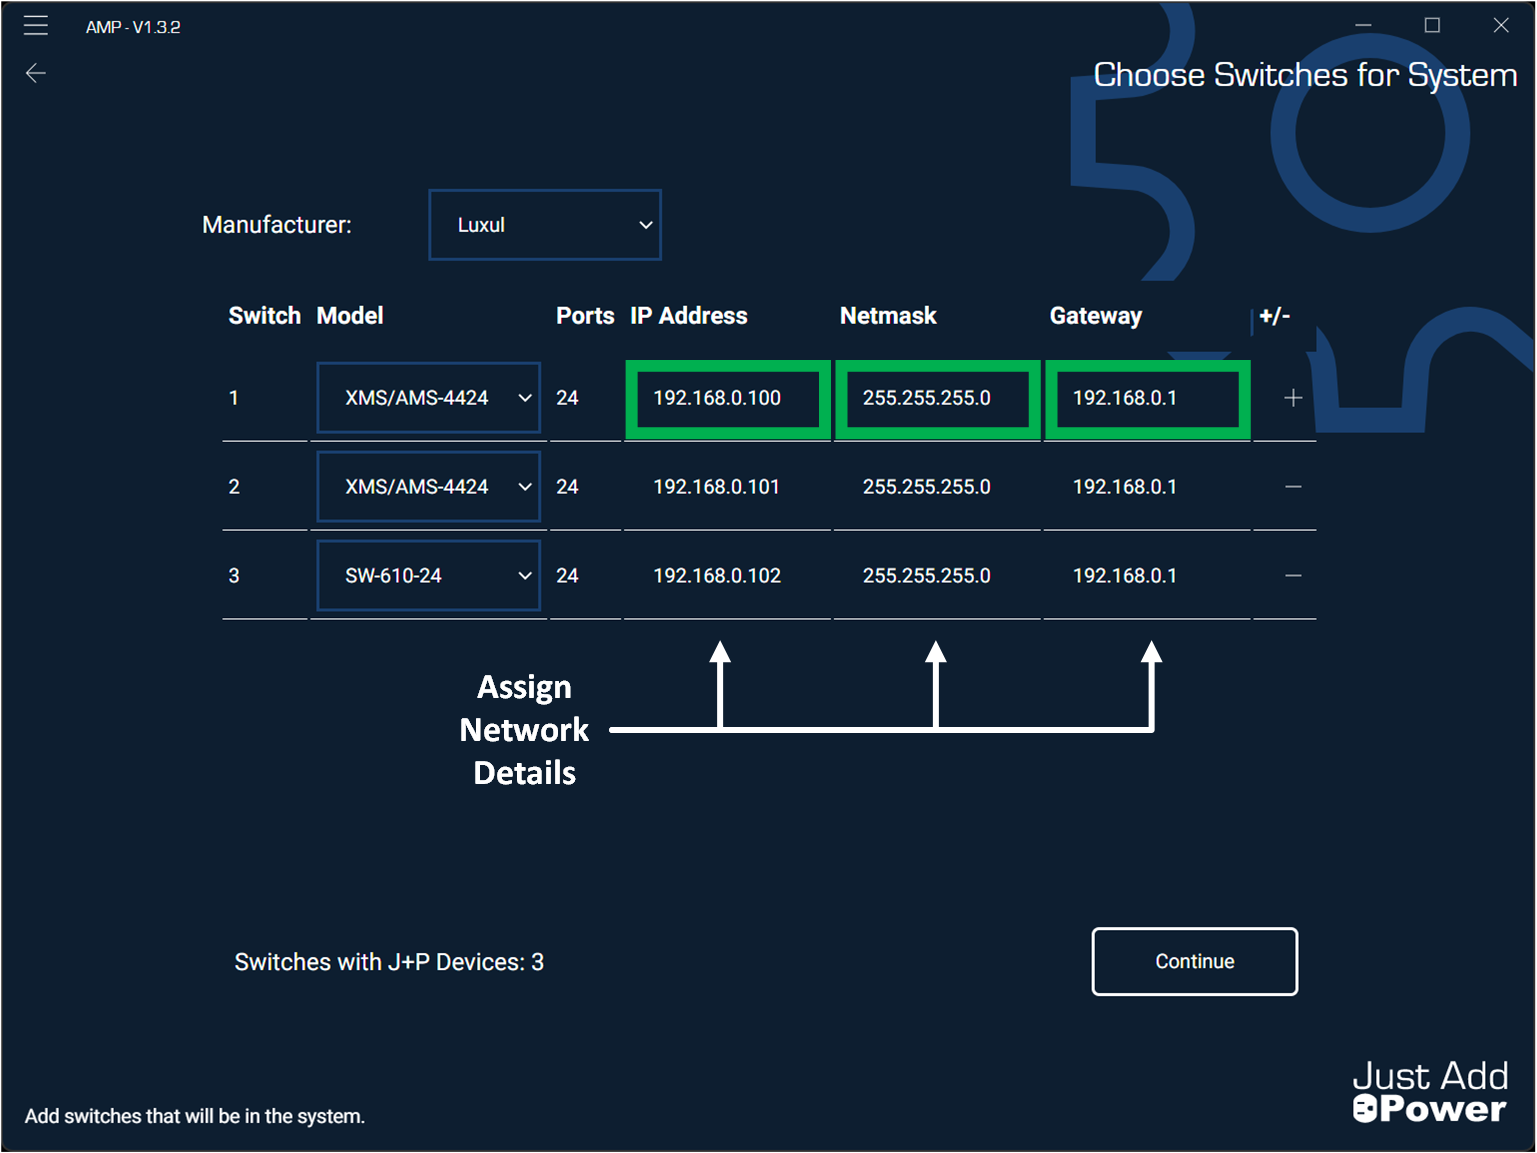Click the 'Switches with J+P Devices: 3' text
This screenshot has width=1537, height=1153.
[x=389, y=962]
